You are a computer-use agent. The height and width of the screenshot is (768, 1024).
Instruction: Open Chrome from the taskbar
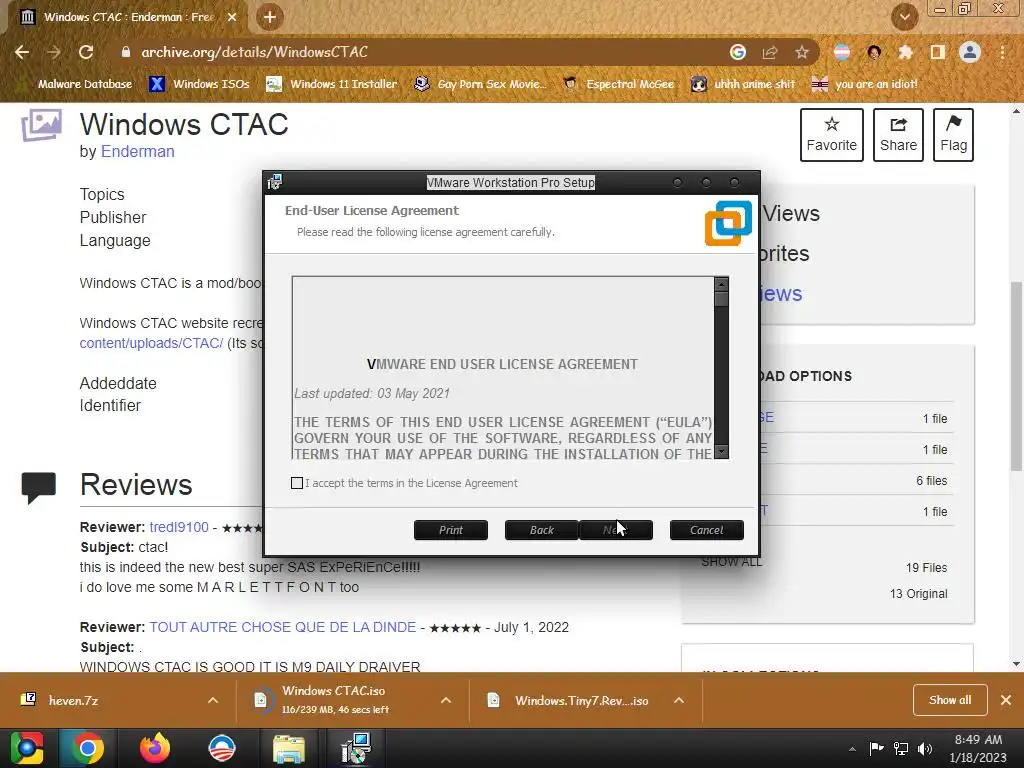pos(88,748)
